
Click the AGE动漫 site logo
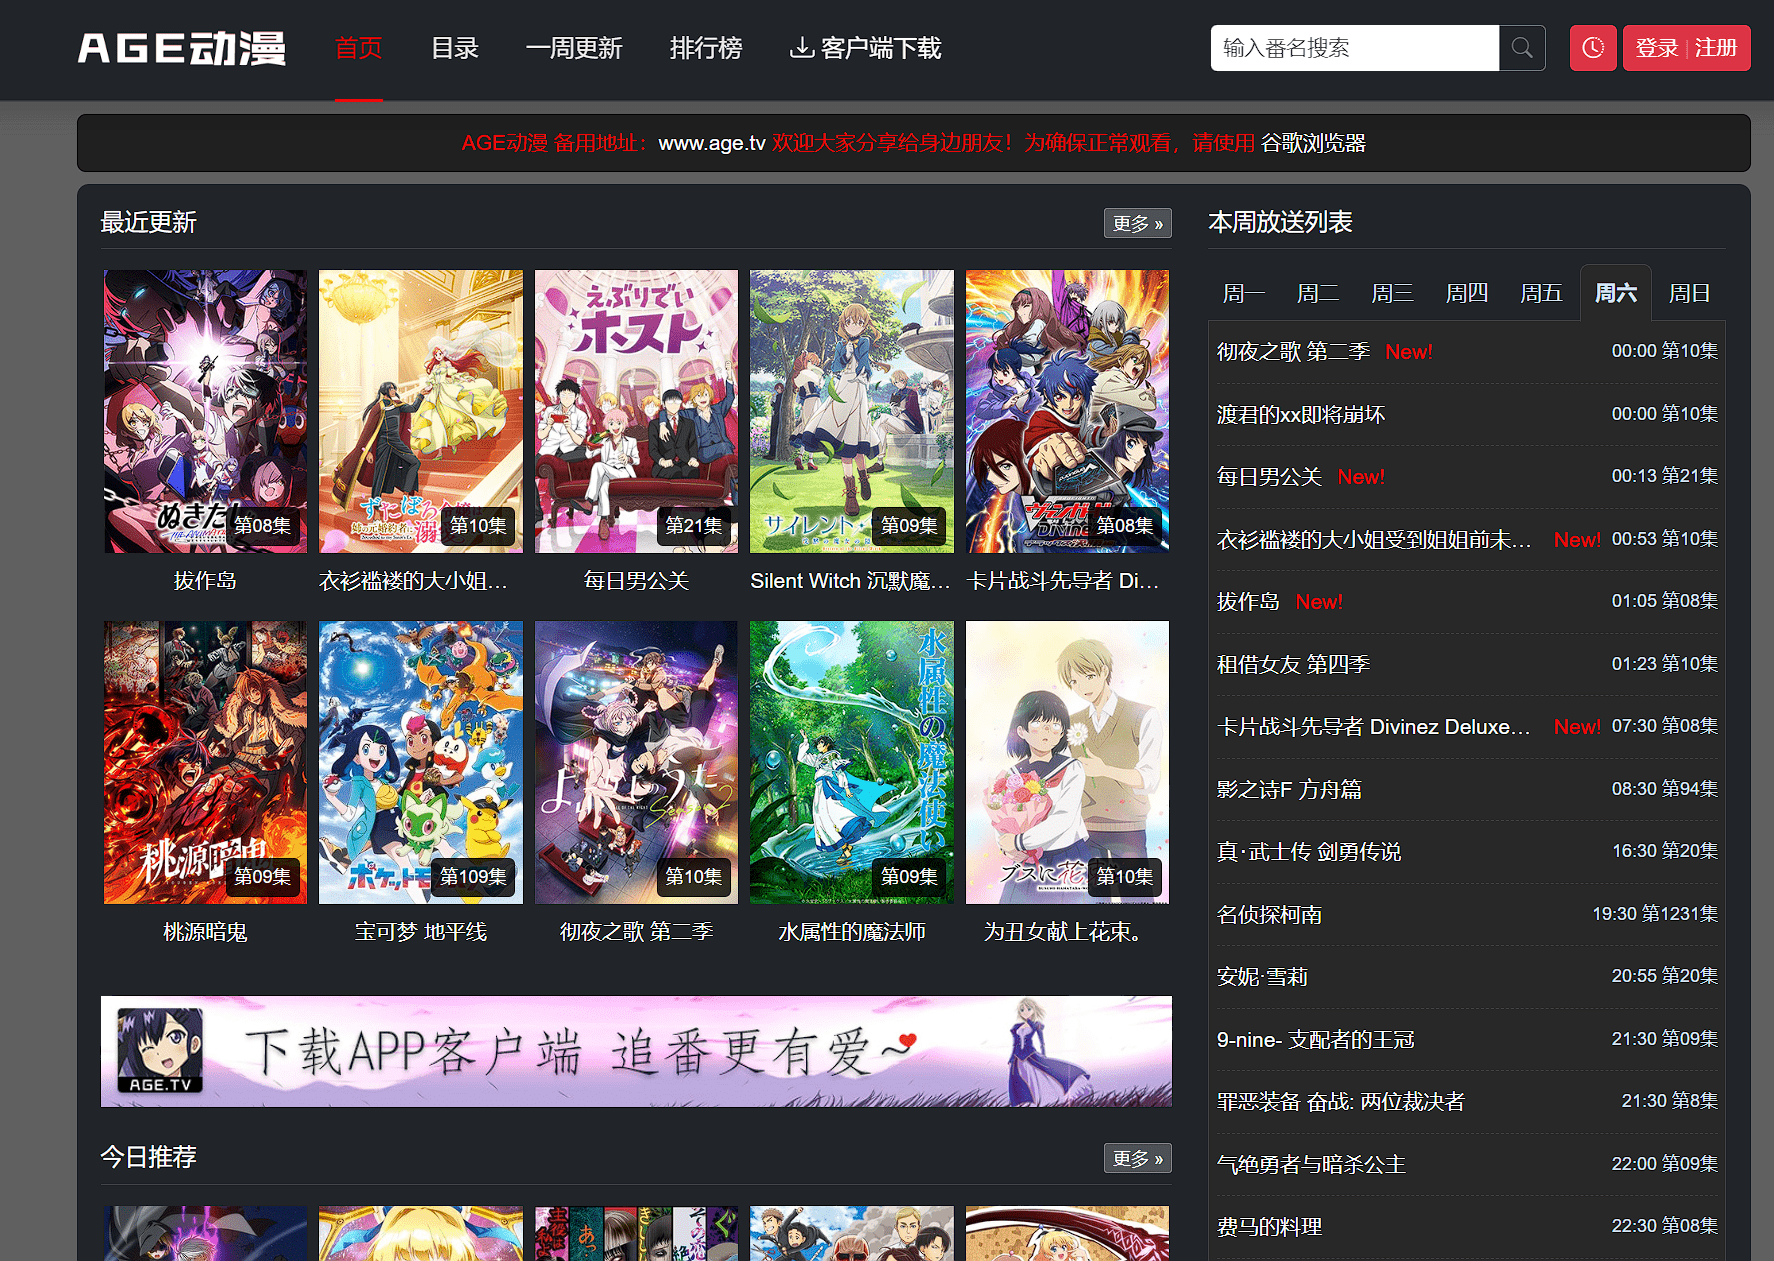(181, 48)
